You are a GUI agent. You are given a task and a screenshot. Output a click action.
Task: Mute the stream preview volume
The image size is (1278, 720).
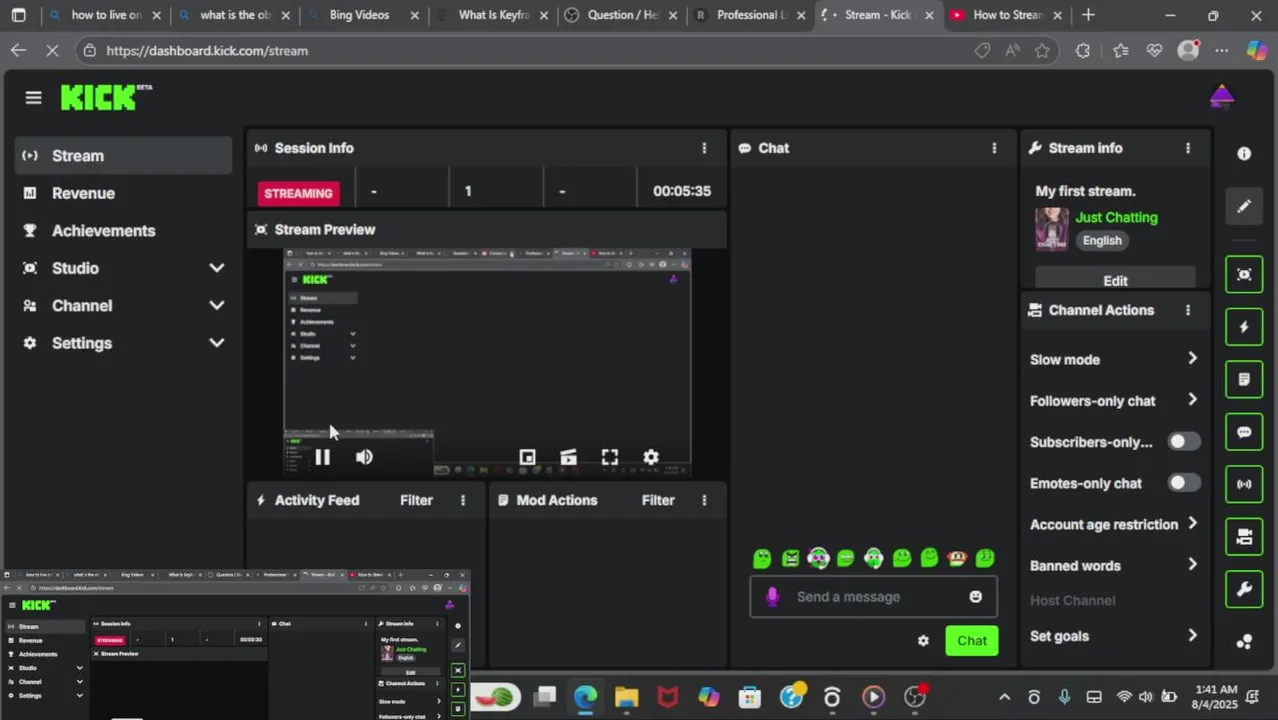[364, 457]
